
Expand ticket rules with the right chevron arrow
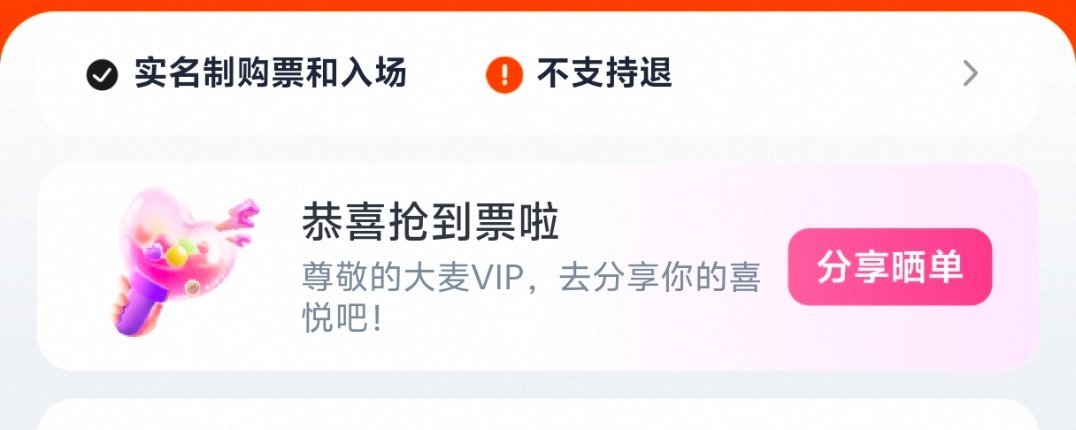click(970, 73)
